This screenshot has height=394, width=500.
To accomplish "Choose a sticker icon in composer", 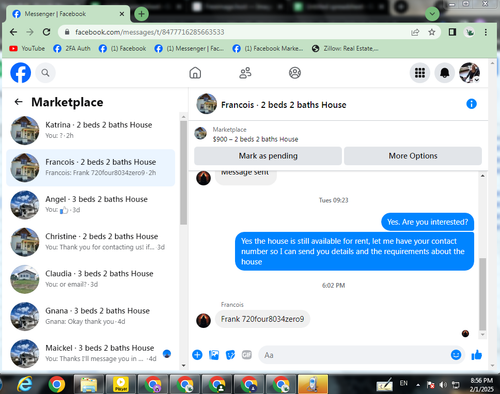I will 230,355.
